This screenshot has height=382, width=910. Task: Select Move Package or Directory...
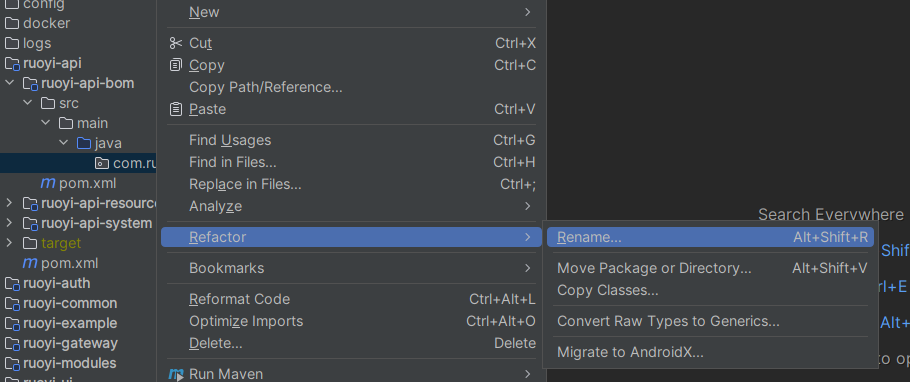click(710, 268)
